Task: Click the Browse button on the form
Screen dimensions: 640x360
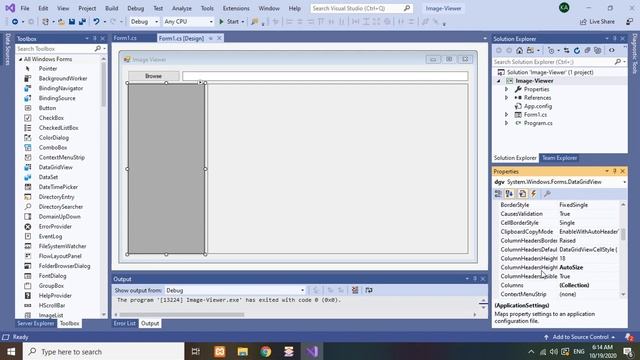Action: (153, 76)
